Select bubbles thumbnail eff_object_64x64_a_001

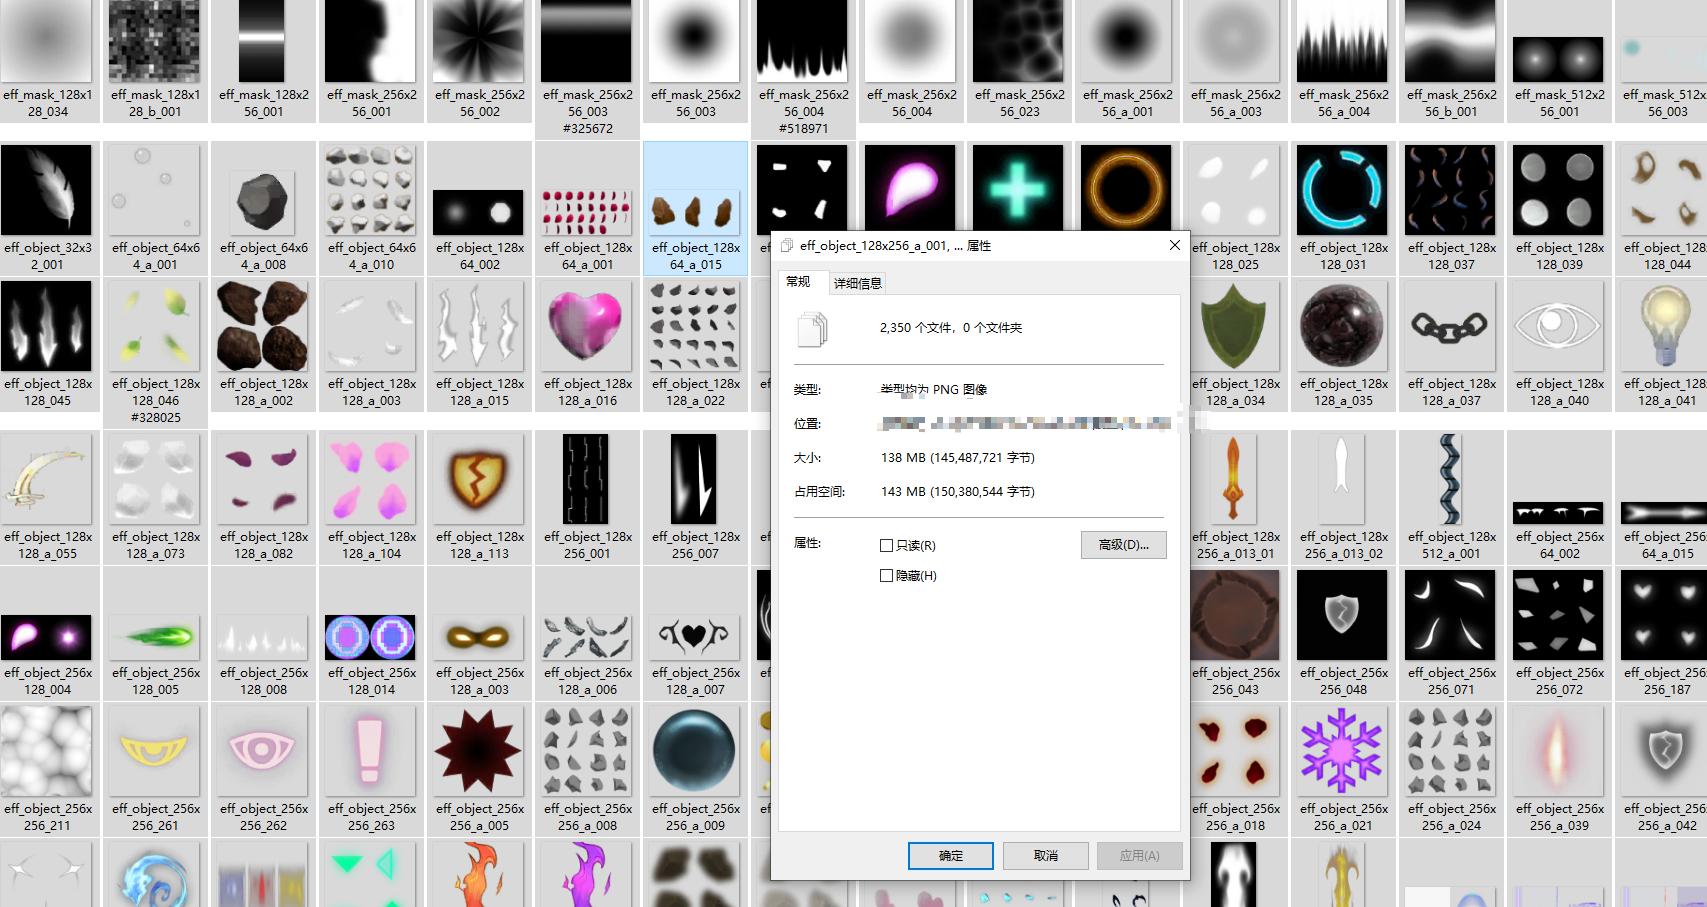point(155,190)
